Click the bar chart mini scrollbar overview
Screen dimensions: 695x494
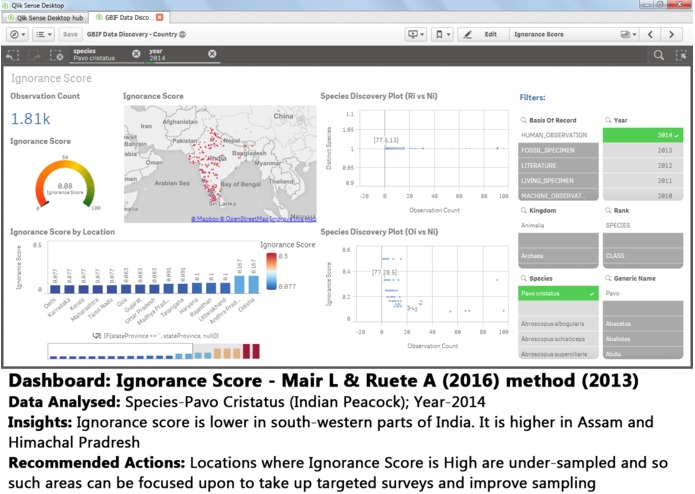(x=153, y=351)
